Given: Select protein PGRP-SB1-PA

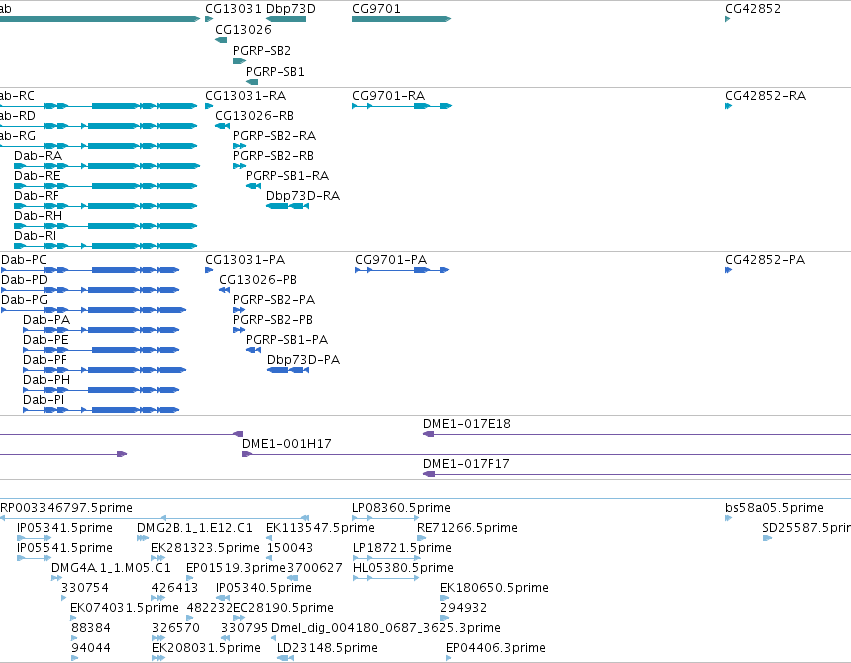Looking at the screenshot, I should [x=287, y=340].
